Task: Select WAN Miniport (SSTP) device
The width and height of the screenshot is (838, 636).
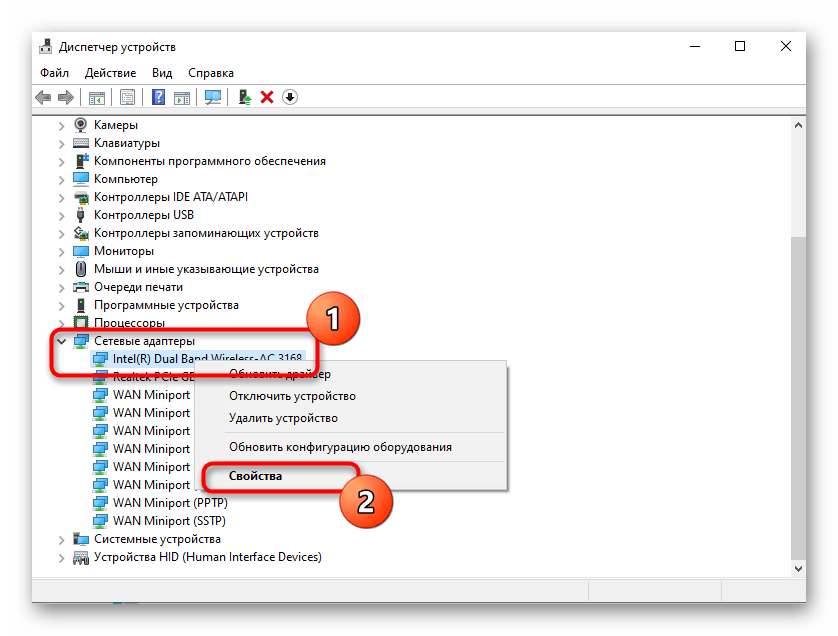Action: (x=169, y=521)
